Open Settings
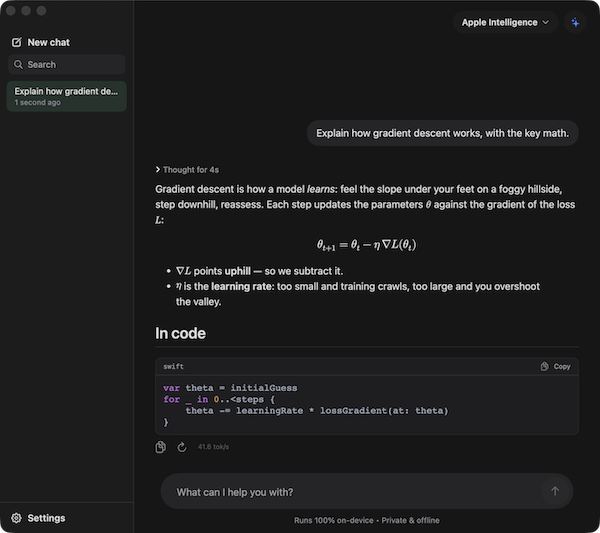The width and height of the screenshot is (600, 533). point(38,518)
